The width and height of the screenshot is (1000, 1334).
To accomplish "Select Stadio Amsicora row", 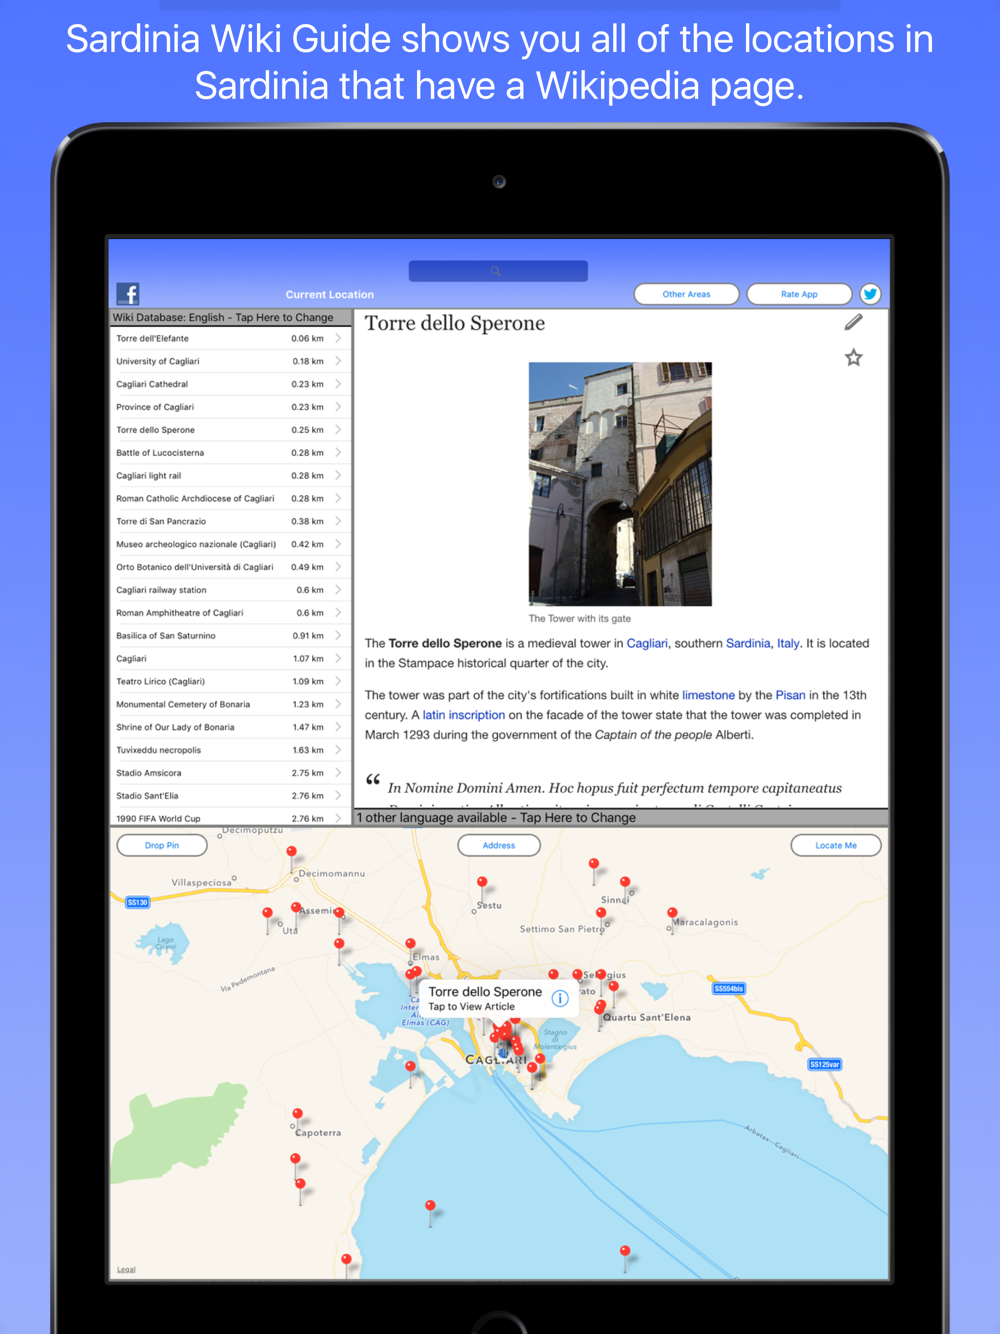I will click(x=230, y=773).
